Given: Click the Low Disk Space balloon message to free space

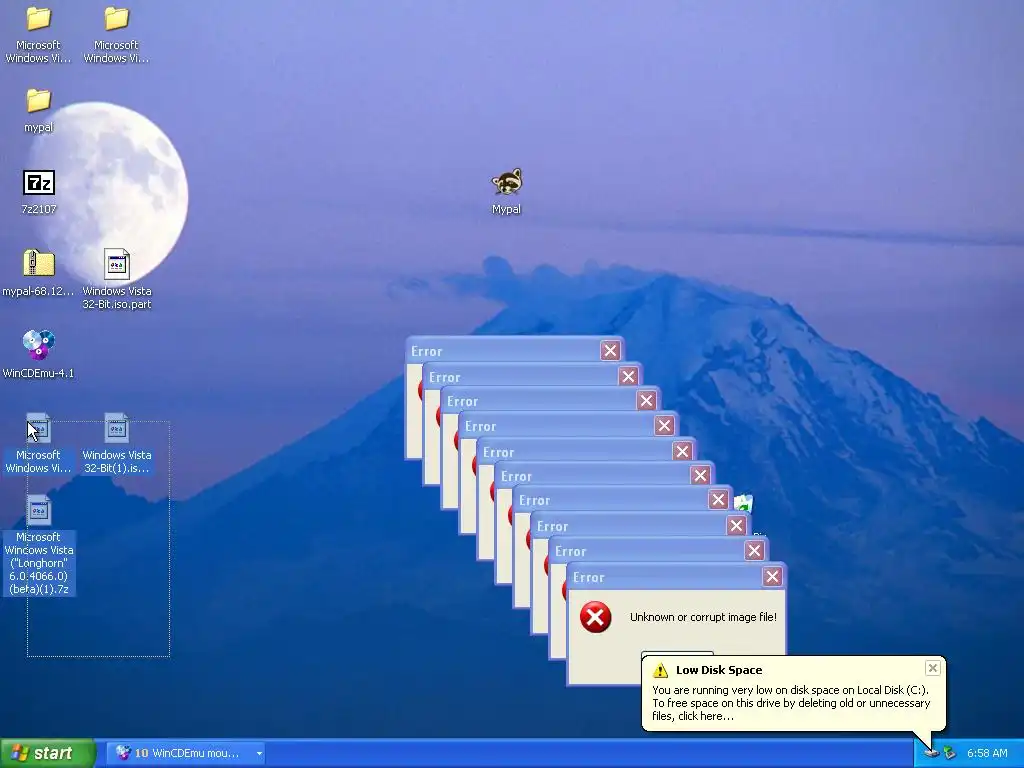Looking at the screenshot, I should click(x=791, y=703).
